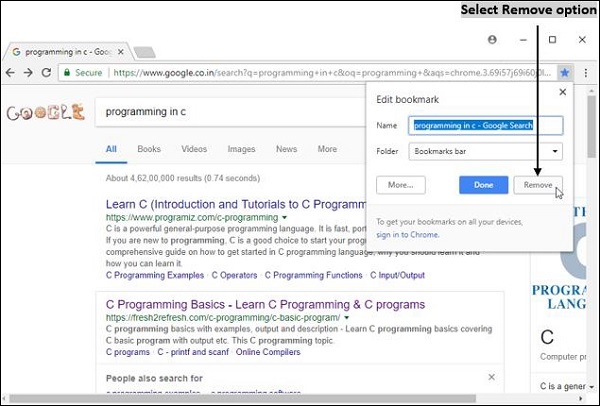Close the Edit bookmark popup
The width and height of the screenshot is (600, 406).
click(x=562, y=92)
